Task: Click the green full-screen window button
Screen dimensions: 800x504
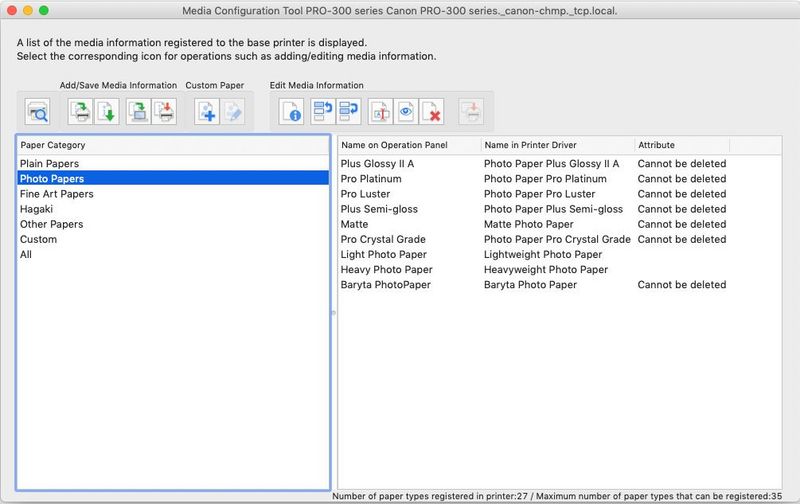Action: tap(44, 10)
